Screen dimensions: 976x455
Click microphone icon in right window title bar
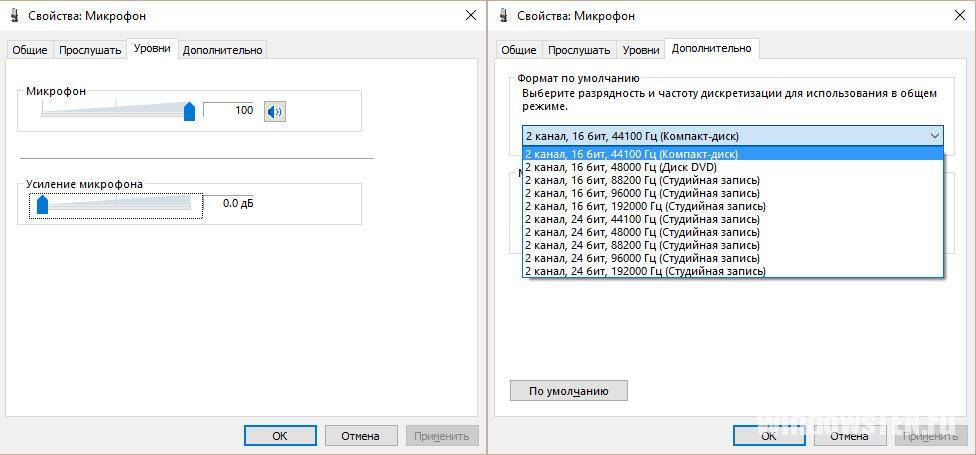coord(502,15)
